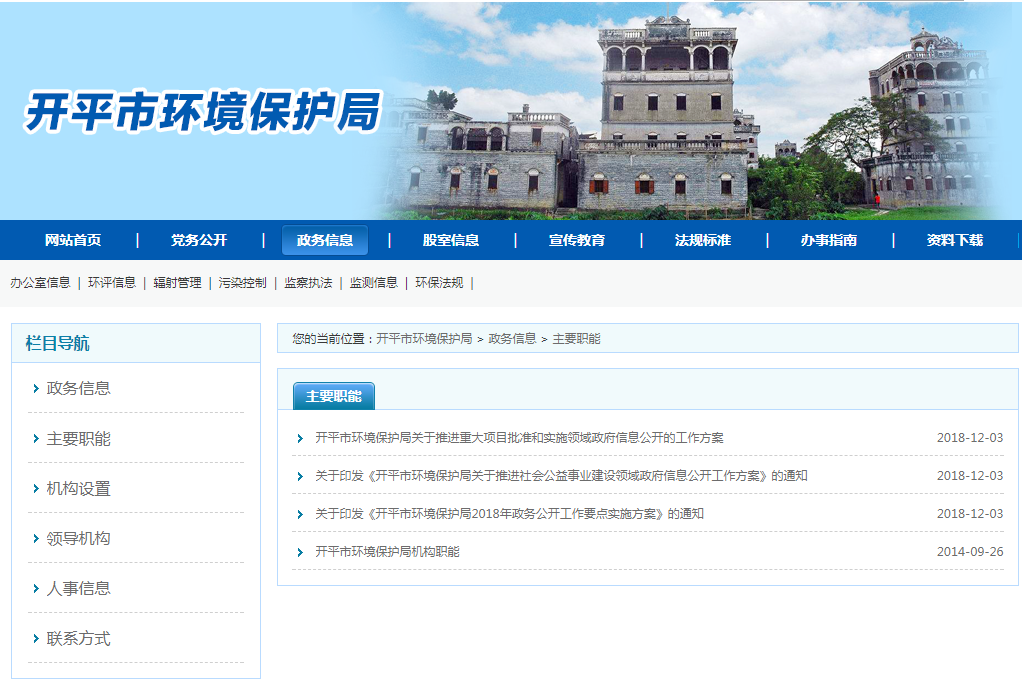Open 机构设置 in the sidebar
Viewport: 1022px width, 695px height.
78,488
